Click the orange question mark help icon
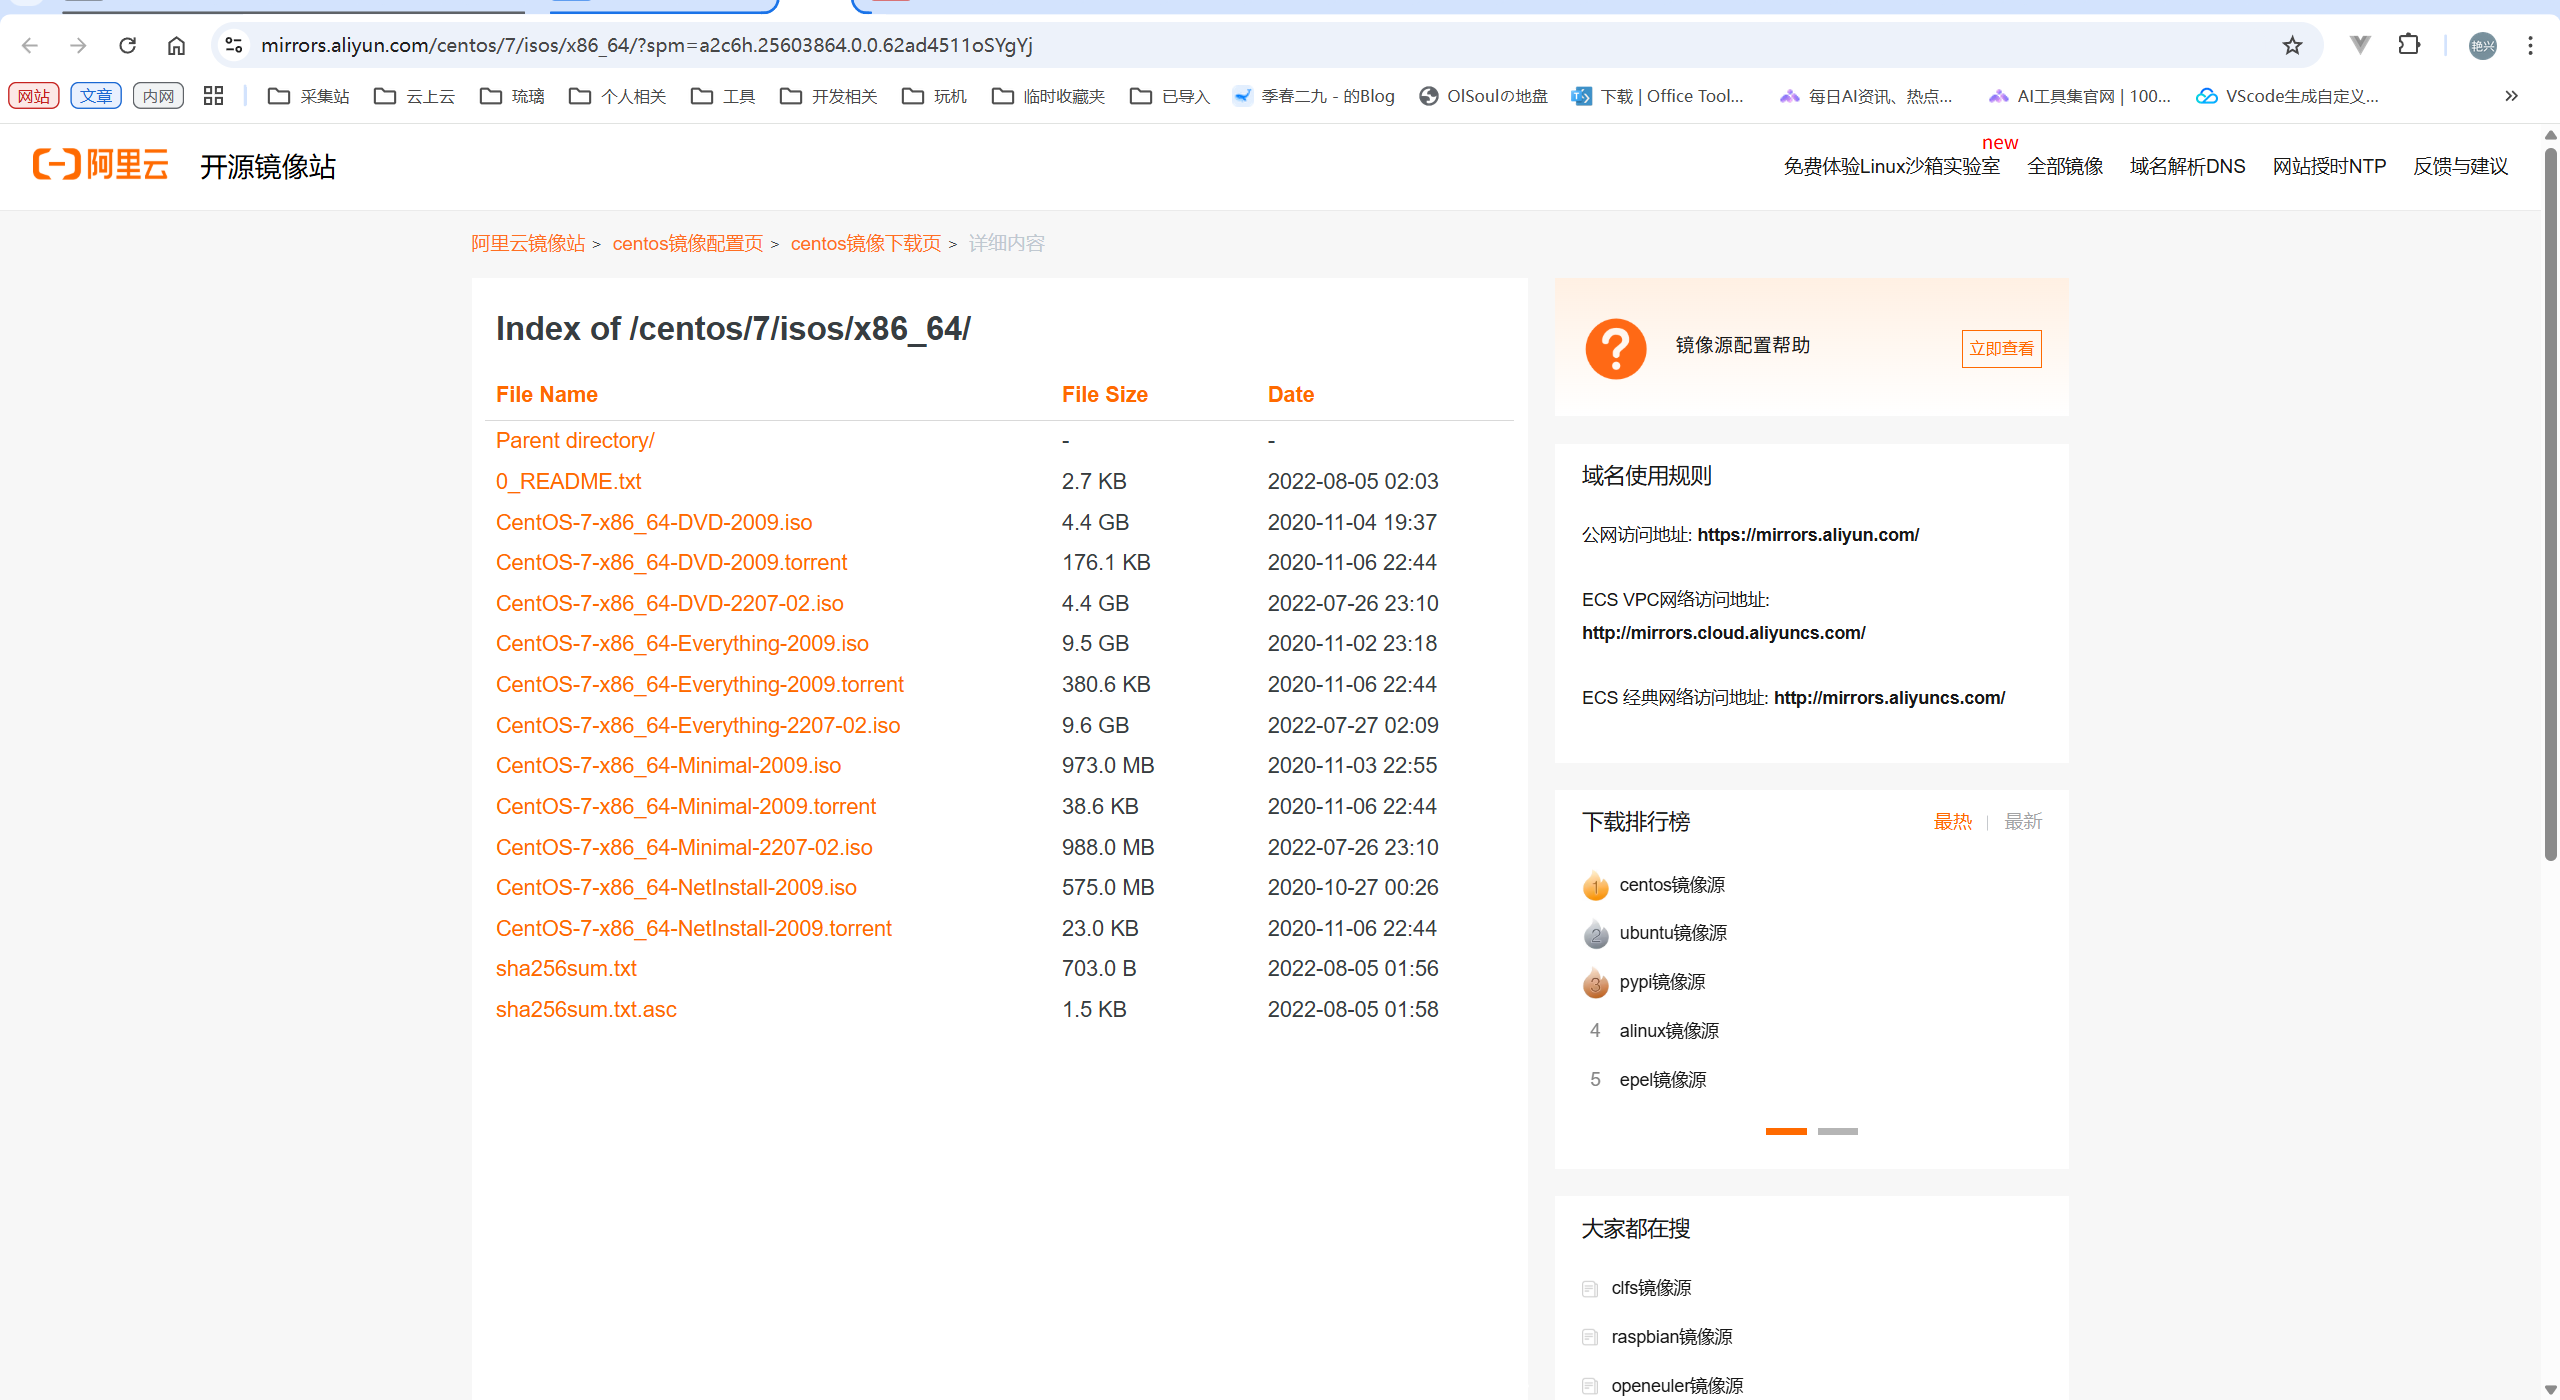Viewport: 2560px width, 1400px height. coord(1615,348)
